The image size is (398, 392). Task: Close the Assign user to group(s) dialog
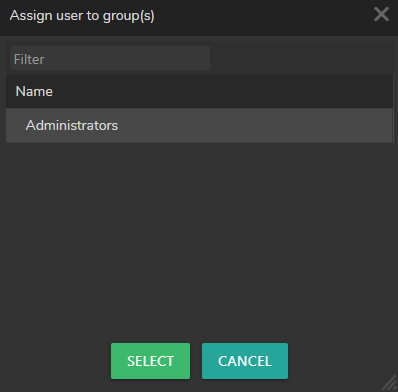point(381,14)
